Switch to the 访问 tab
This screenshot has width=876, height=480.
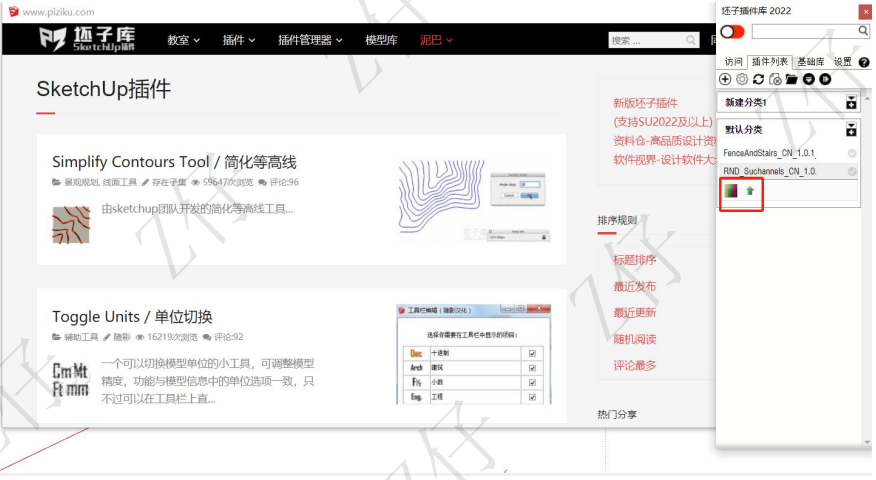pos(733,62)
